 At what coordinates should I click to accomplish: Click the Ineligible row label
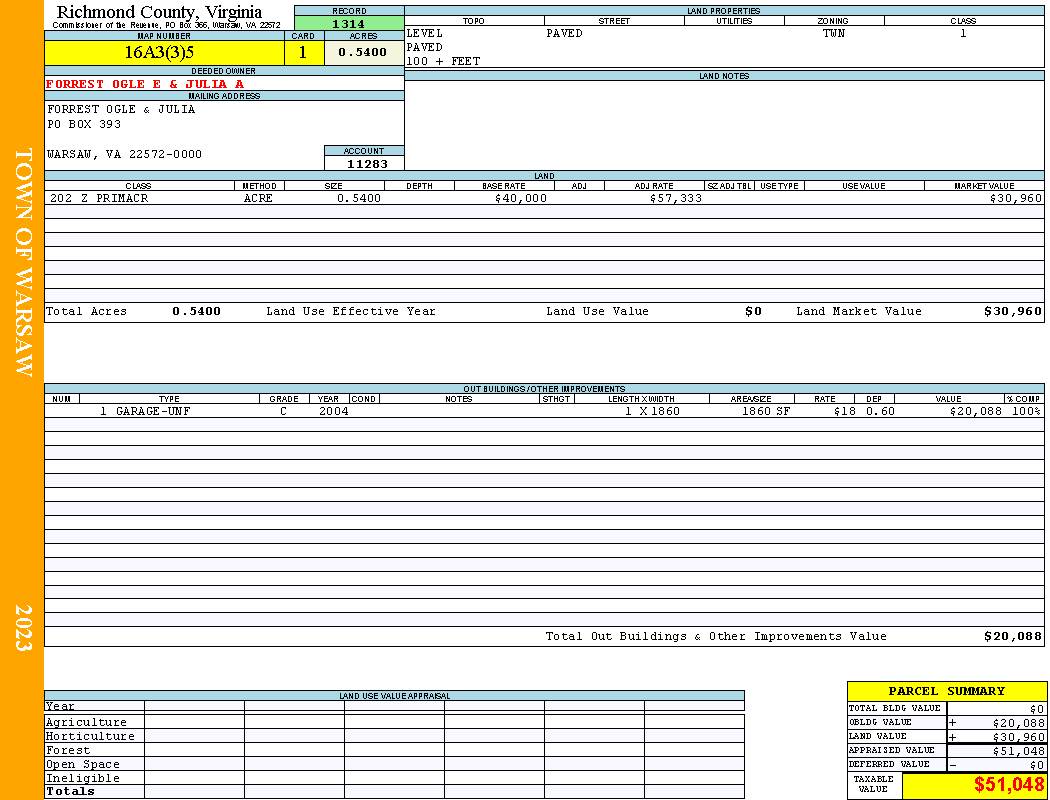82,779
